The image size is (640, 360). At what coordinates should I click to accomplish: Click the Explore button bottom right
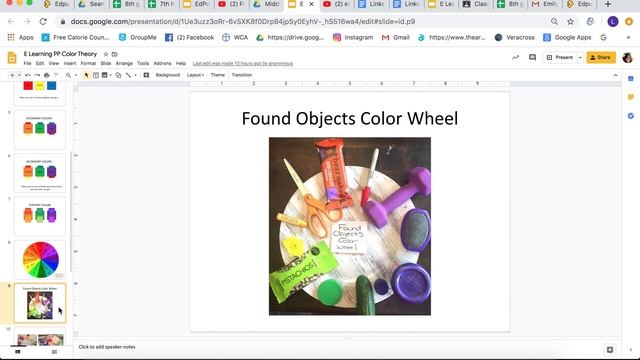click(610, 350)
